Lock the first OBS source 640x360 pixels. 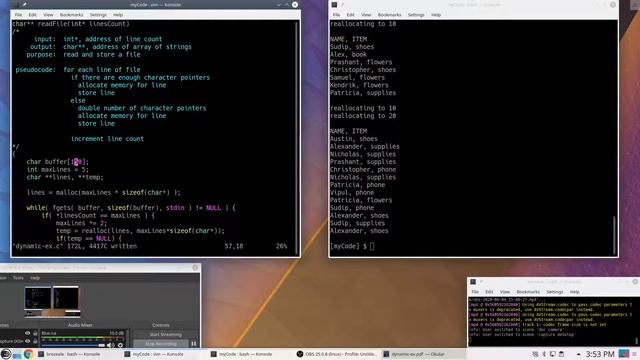click(35, 333)
